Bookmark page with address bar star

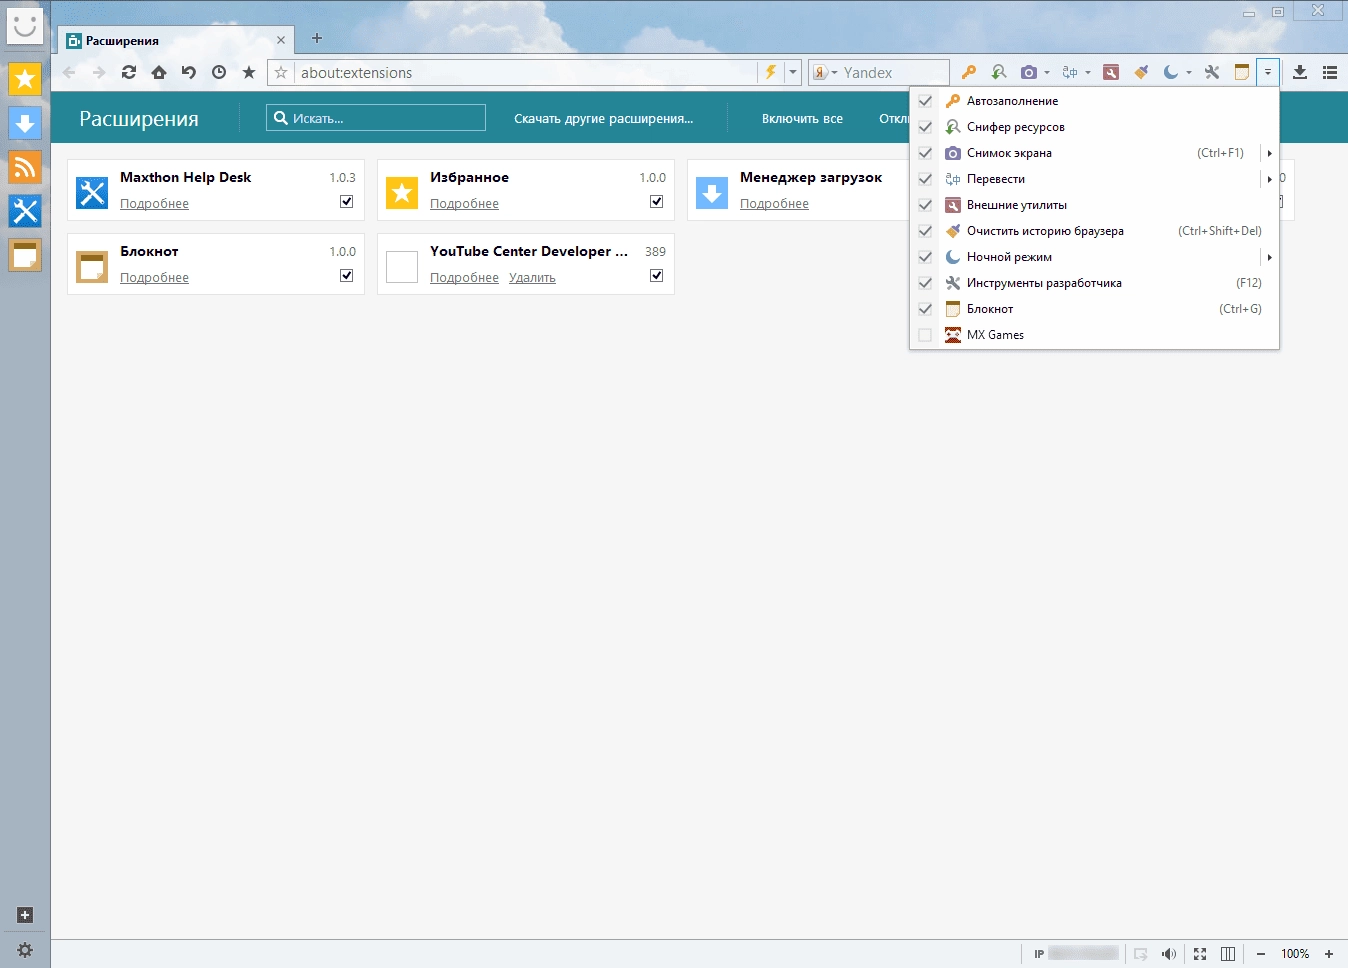pyautogui.click(x=281, y=72)
